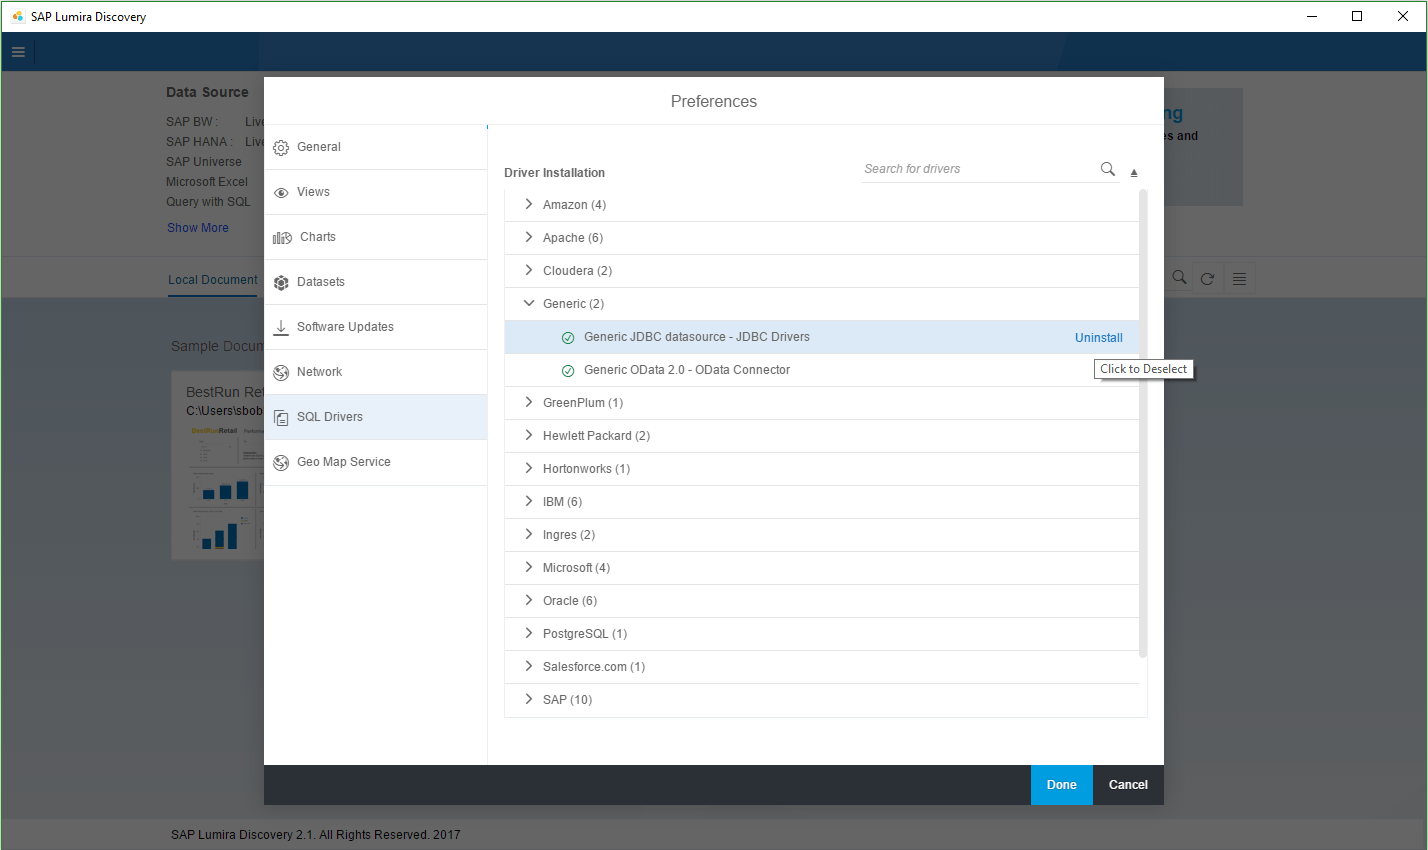
Task: Open the Network preferences section
Action: tap(376, 372)
